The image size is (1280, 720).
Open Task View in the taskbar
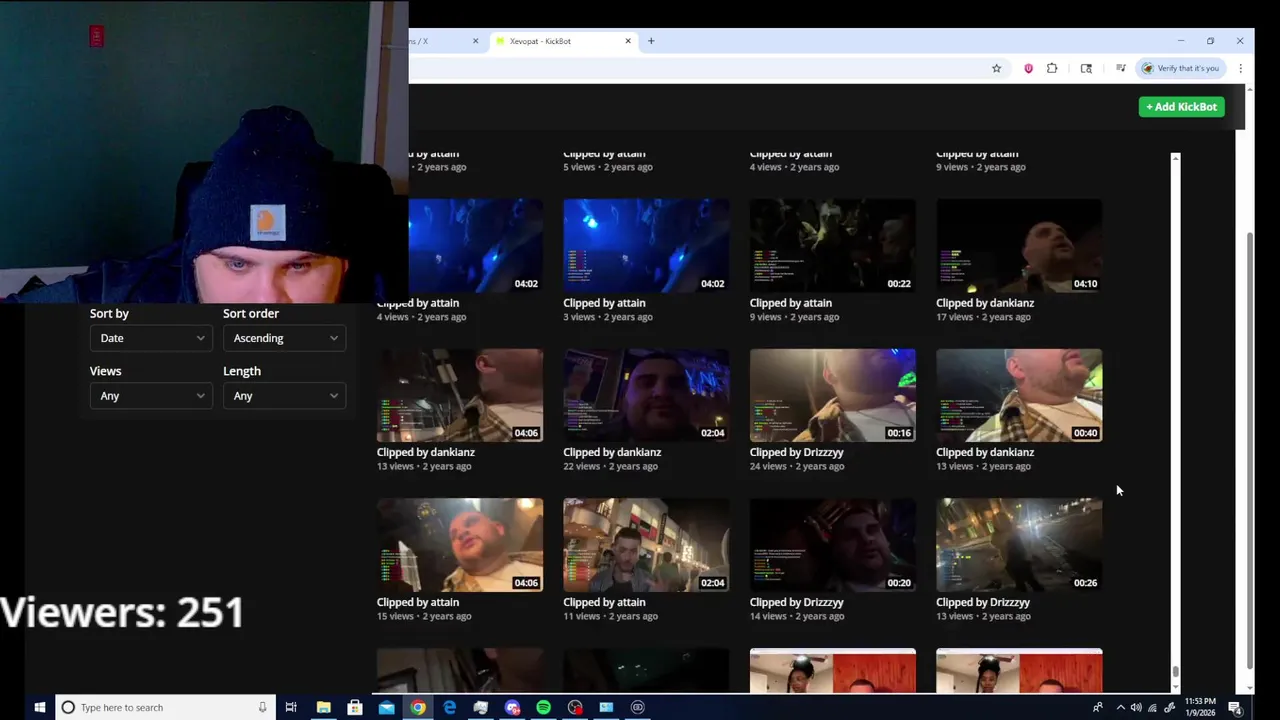291,707
